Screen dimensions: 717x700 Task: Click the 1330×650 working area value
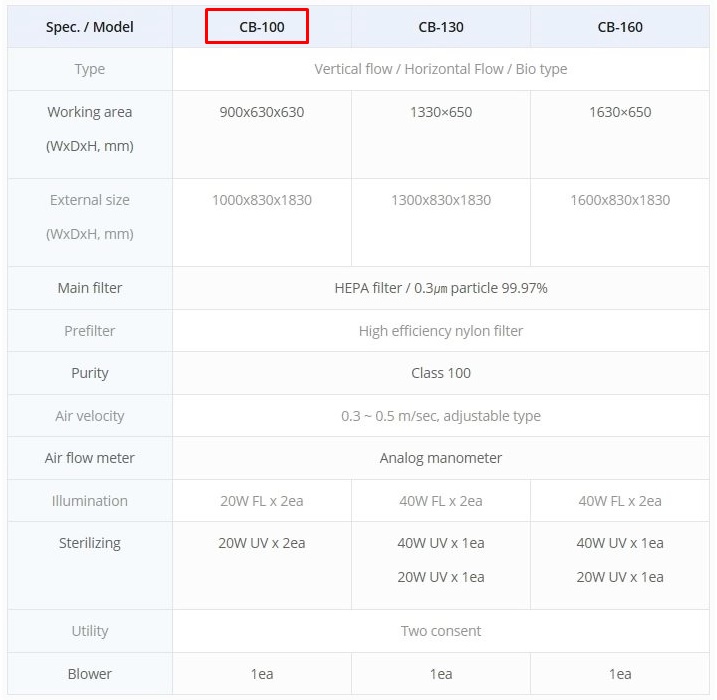coord(440,112)
